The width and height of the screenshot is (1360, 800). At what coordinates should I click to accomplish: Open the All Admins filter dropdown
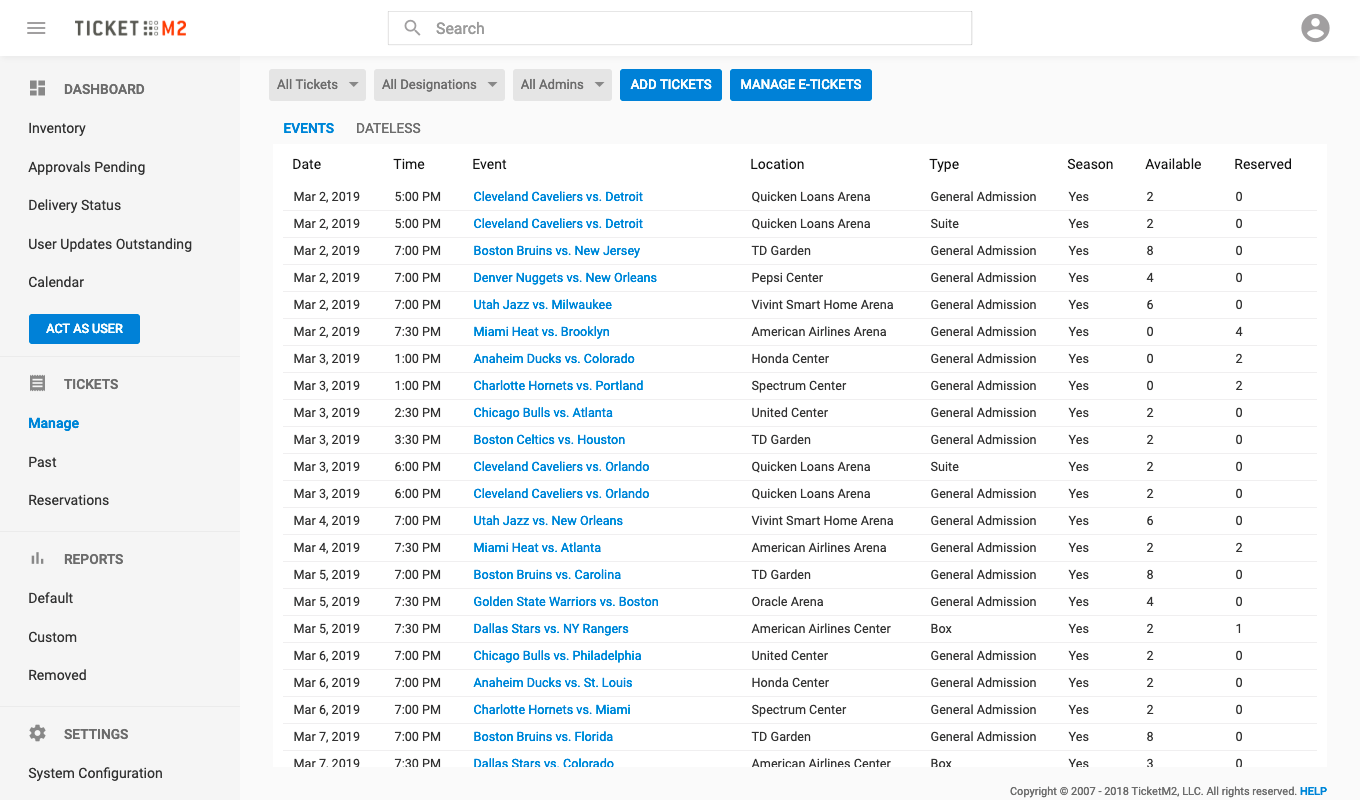(x=562, y=85)
